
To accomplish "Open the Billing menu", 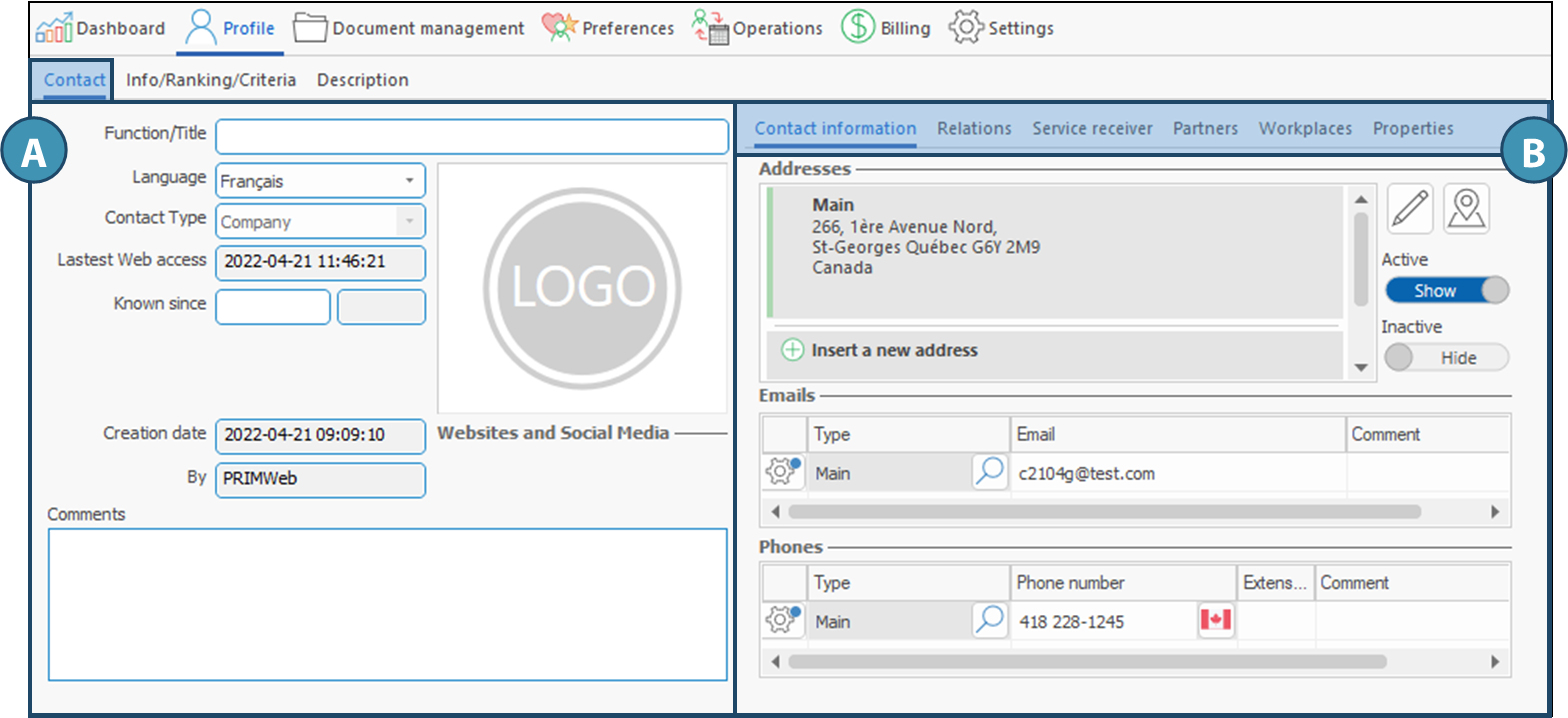I will [x=886, y=28].
